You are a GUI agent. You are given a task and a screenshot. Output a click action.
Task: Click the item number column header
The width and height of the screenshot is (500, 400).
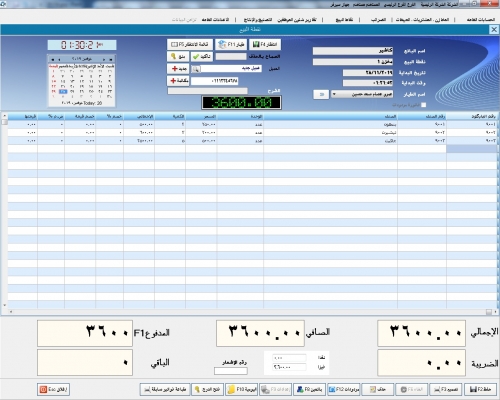click(x=422, y=116)
